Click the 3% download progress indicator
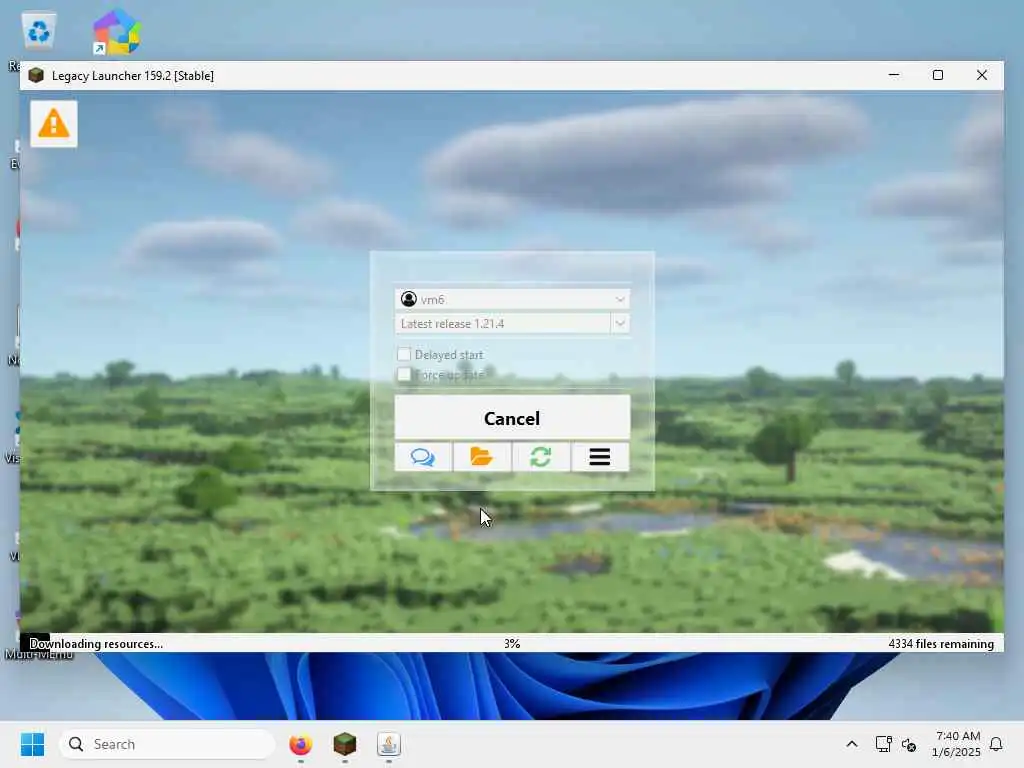1024x768 pixels. tap(512, 643)
